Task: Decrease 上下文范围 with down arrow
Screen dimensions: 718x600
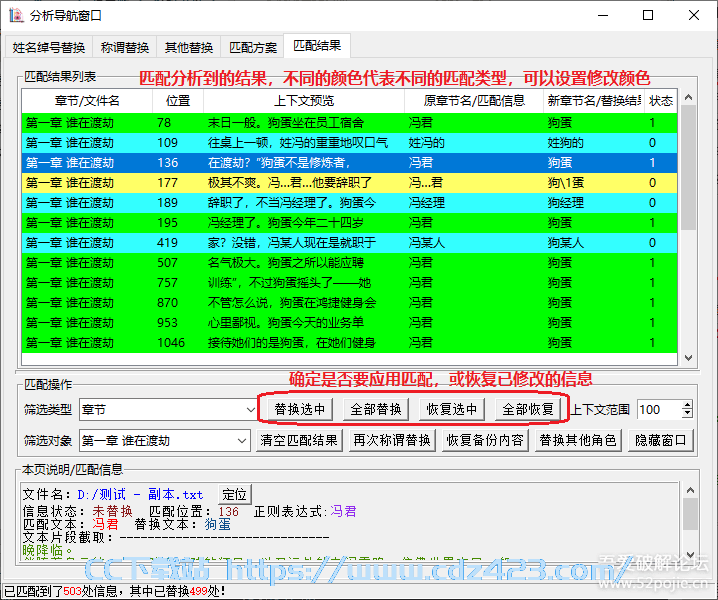Action: 687,414
